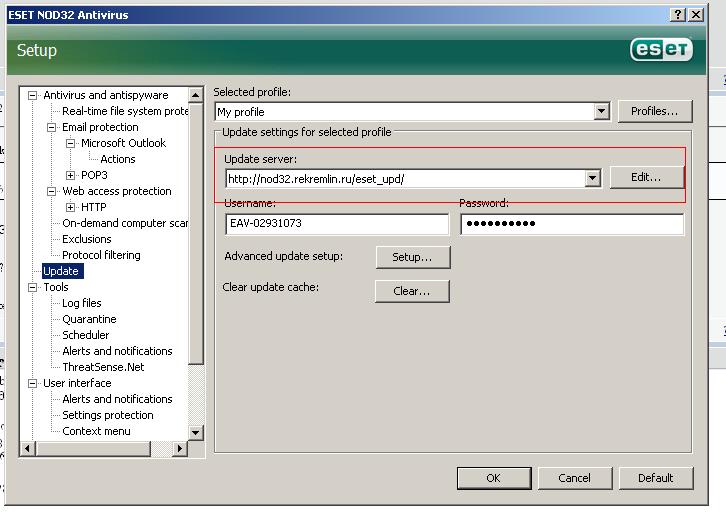Open the Selected profile dropdown arrow
This screenshot has height=517, width=726.
[x=601, y=112]
